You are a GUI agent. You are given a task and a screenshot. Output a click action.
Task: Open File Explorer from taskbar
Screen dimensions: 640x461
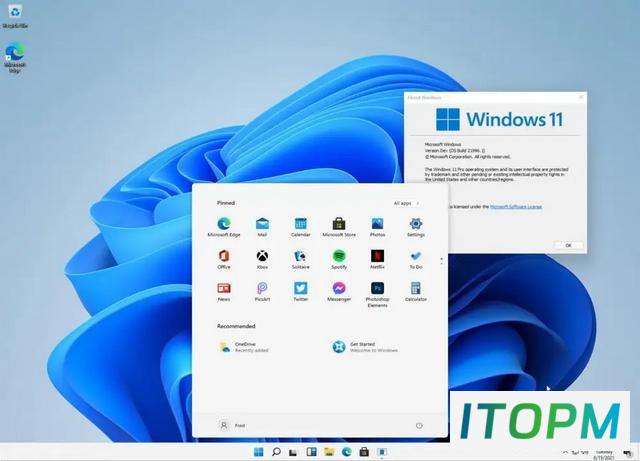(x=329, y=452)
